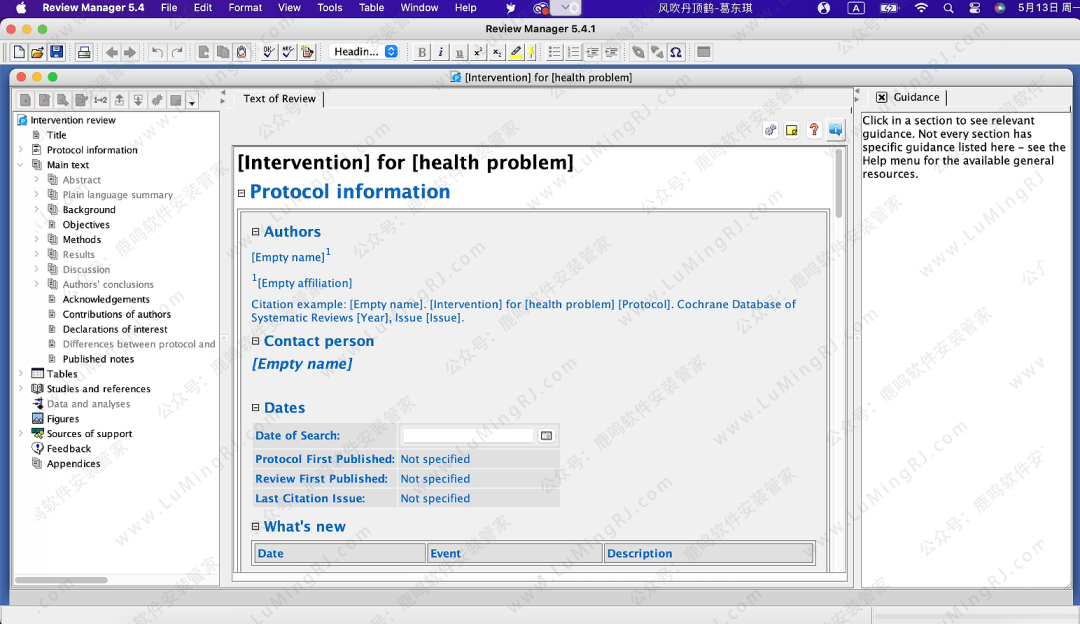Toggle bold formatting button
This screenshot has height=624, width=1080.
tap(422, 52)
